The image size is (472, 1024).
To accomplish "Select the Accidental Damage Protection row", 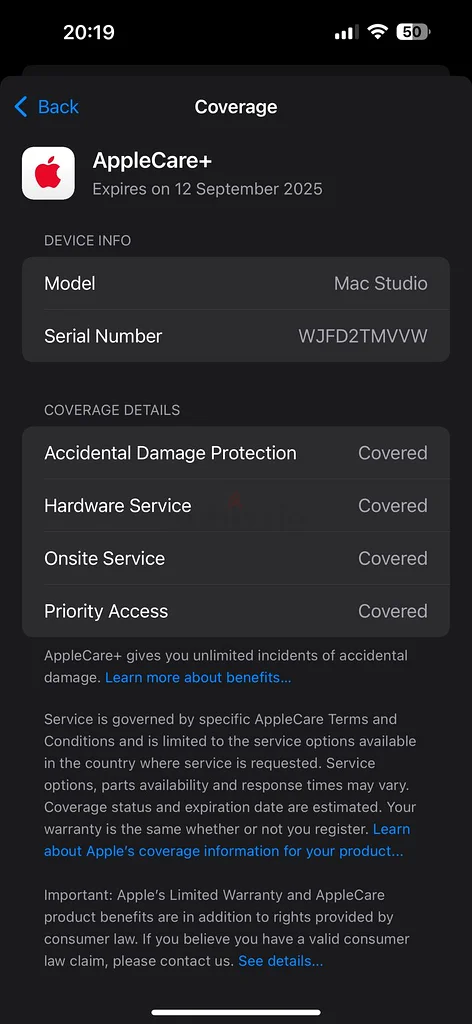I will [236, 453].
